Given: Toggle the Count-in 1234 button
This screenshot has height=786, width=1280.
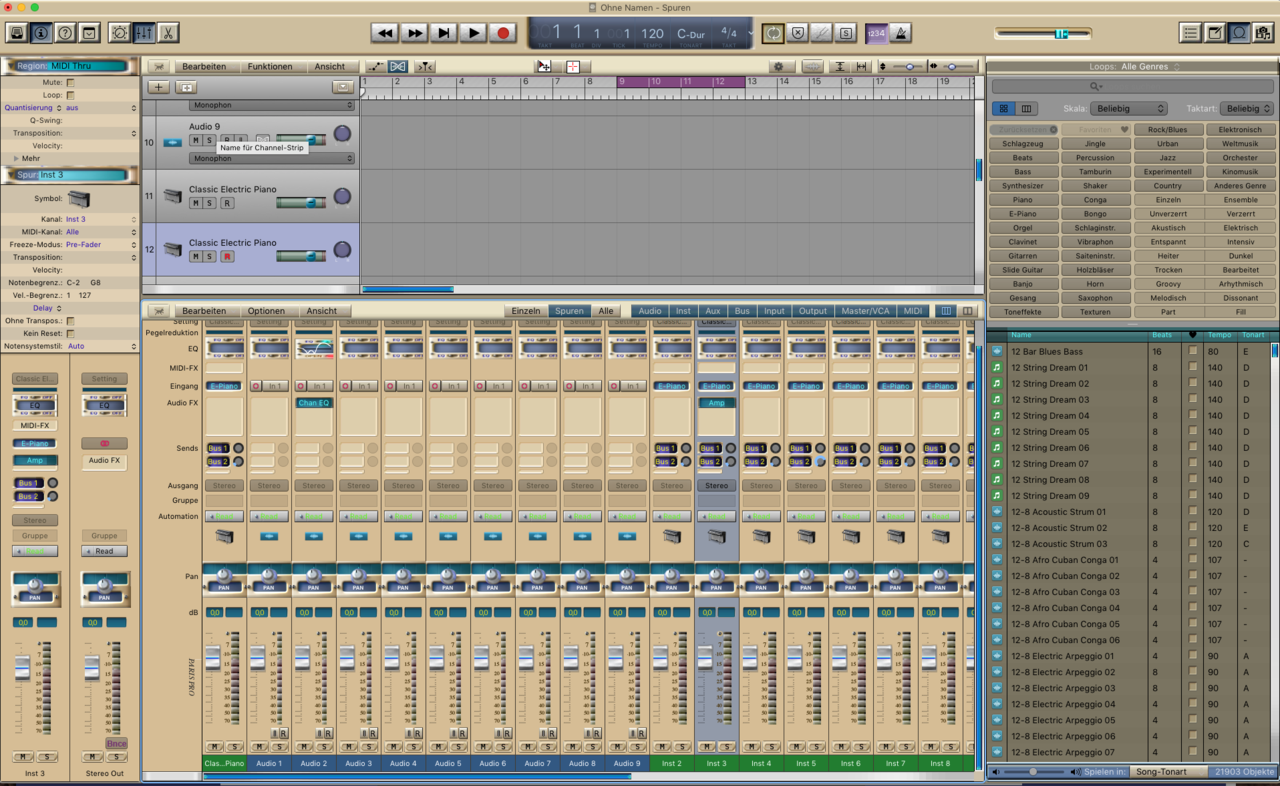Looking at the screenshot, I should 876,33.
